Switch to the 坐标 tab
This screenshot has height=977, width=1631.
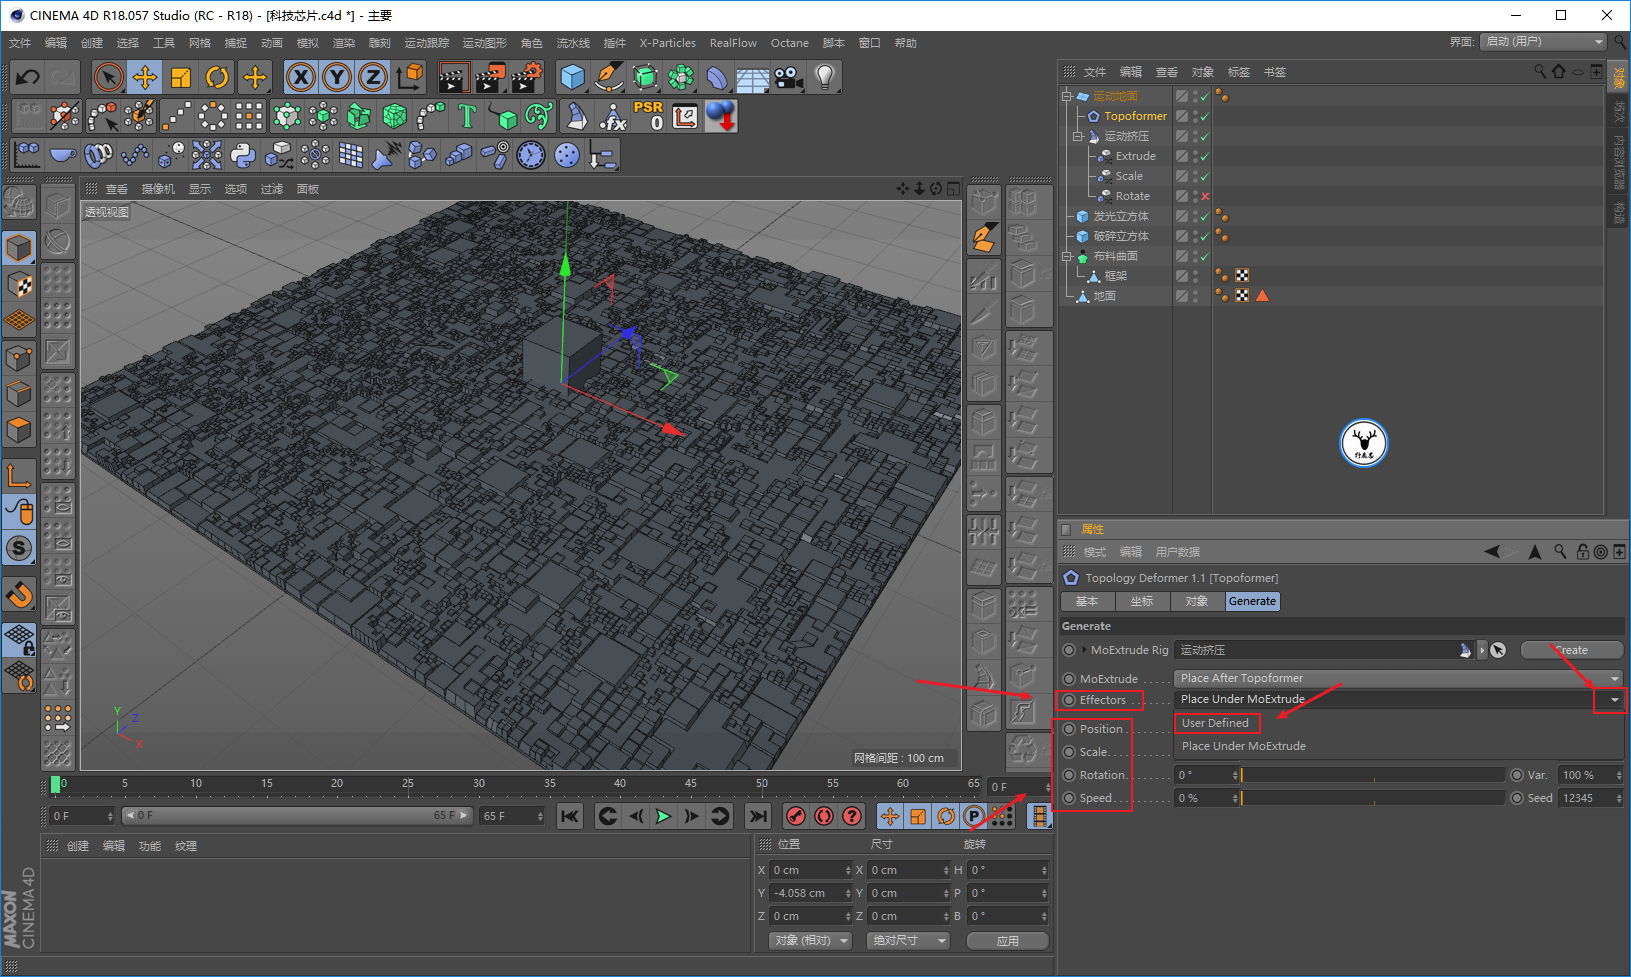1141,601
